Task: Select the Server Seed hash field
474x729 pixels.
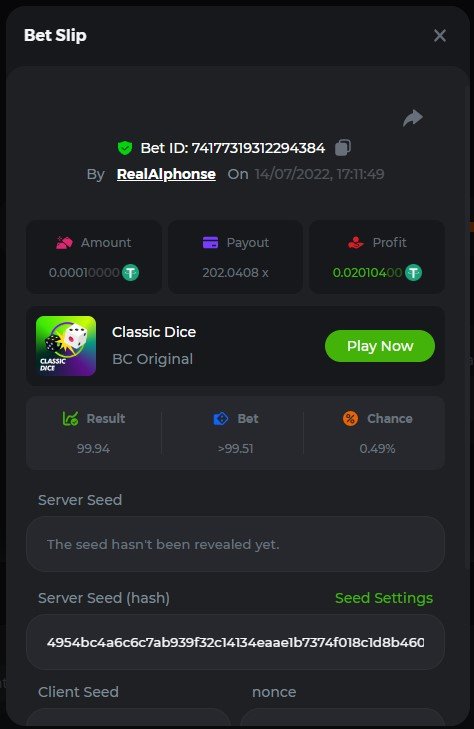Action: coord(235,642)
